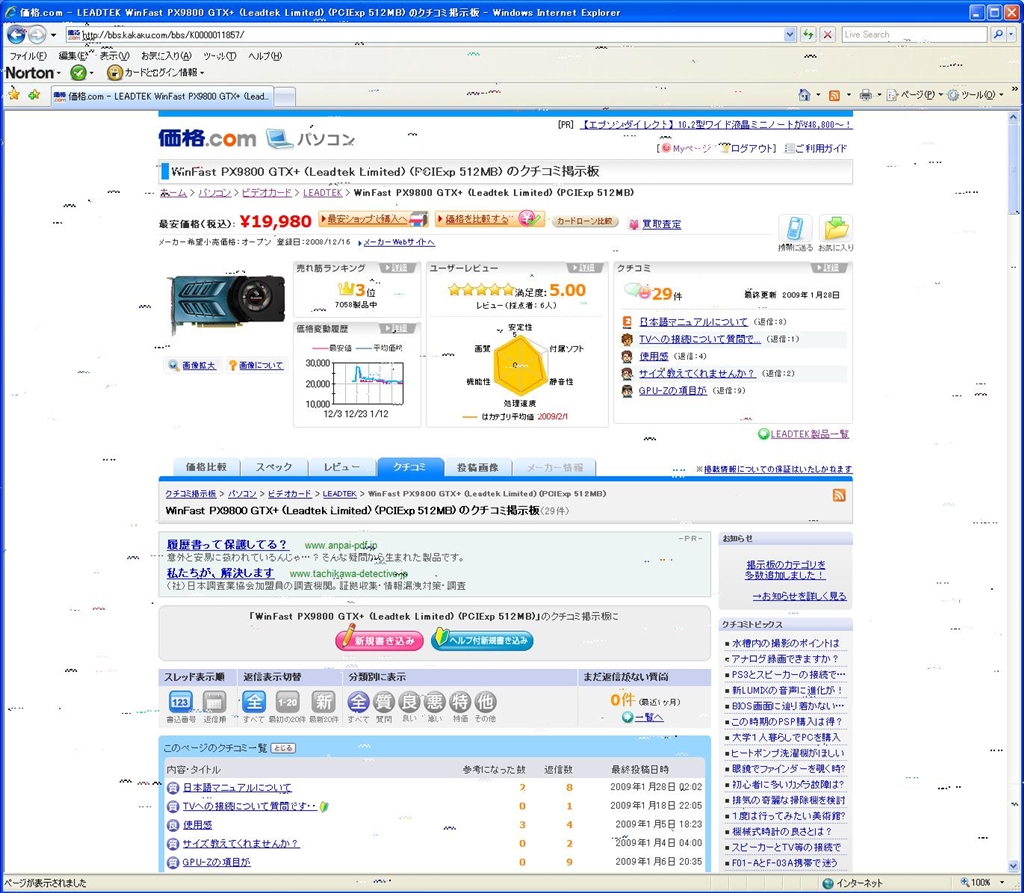Open the recent pages dropdown next to Forward

(x=54, y=35)
